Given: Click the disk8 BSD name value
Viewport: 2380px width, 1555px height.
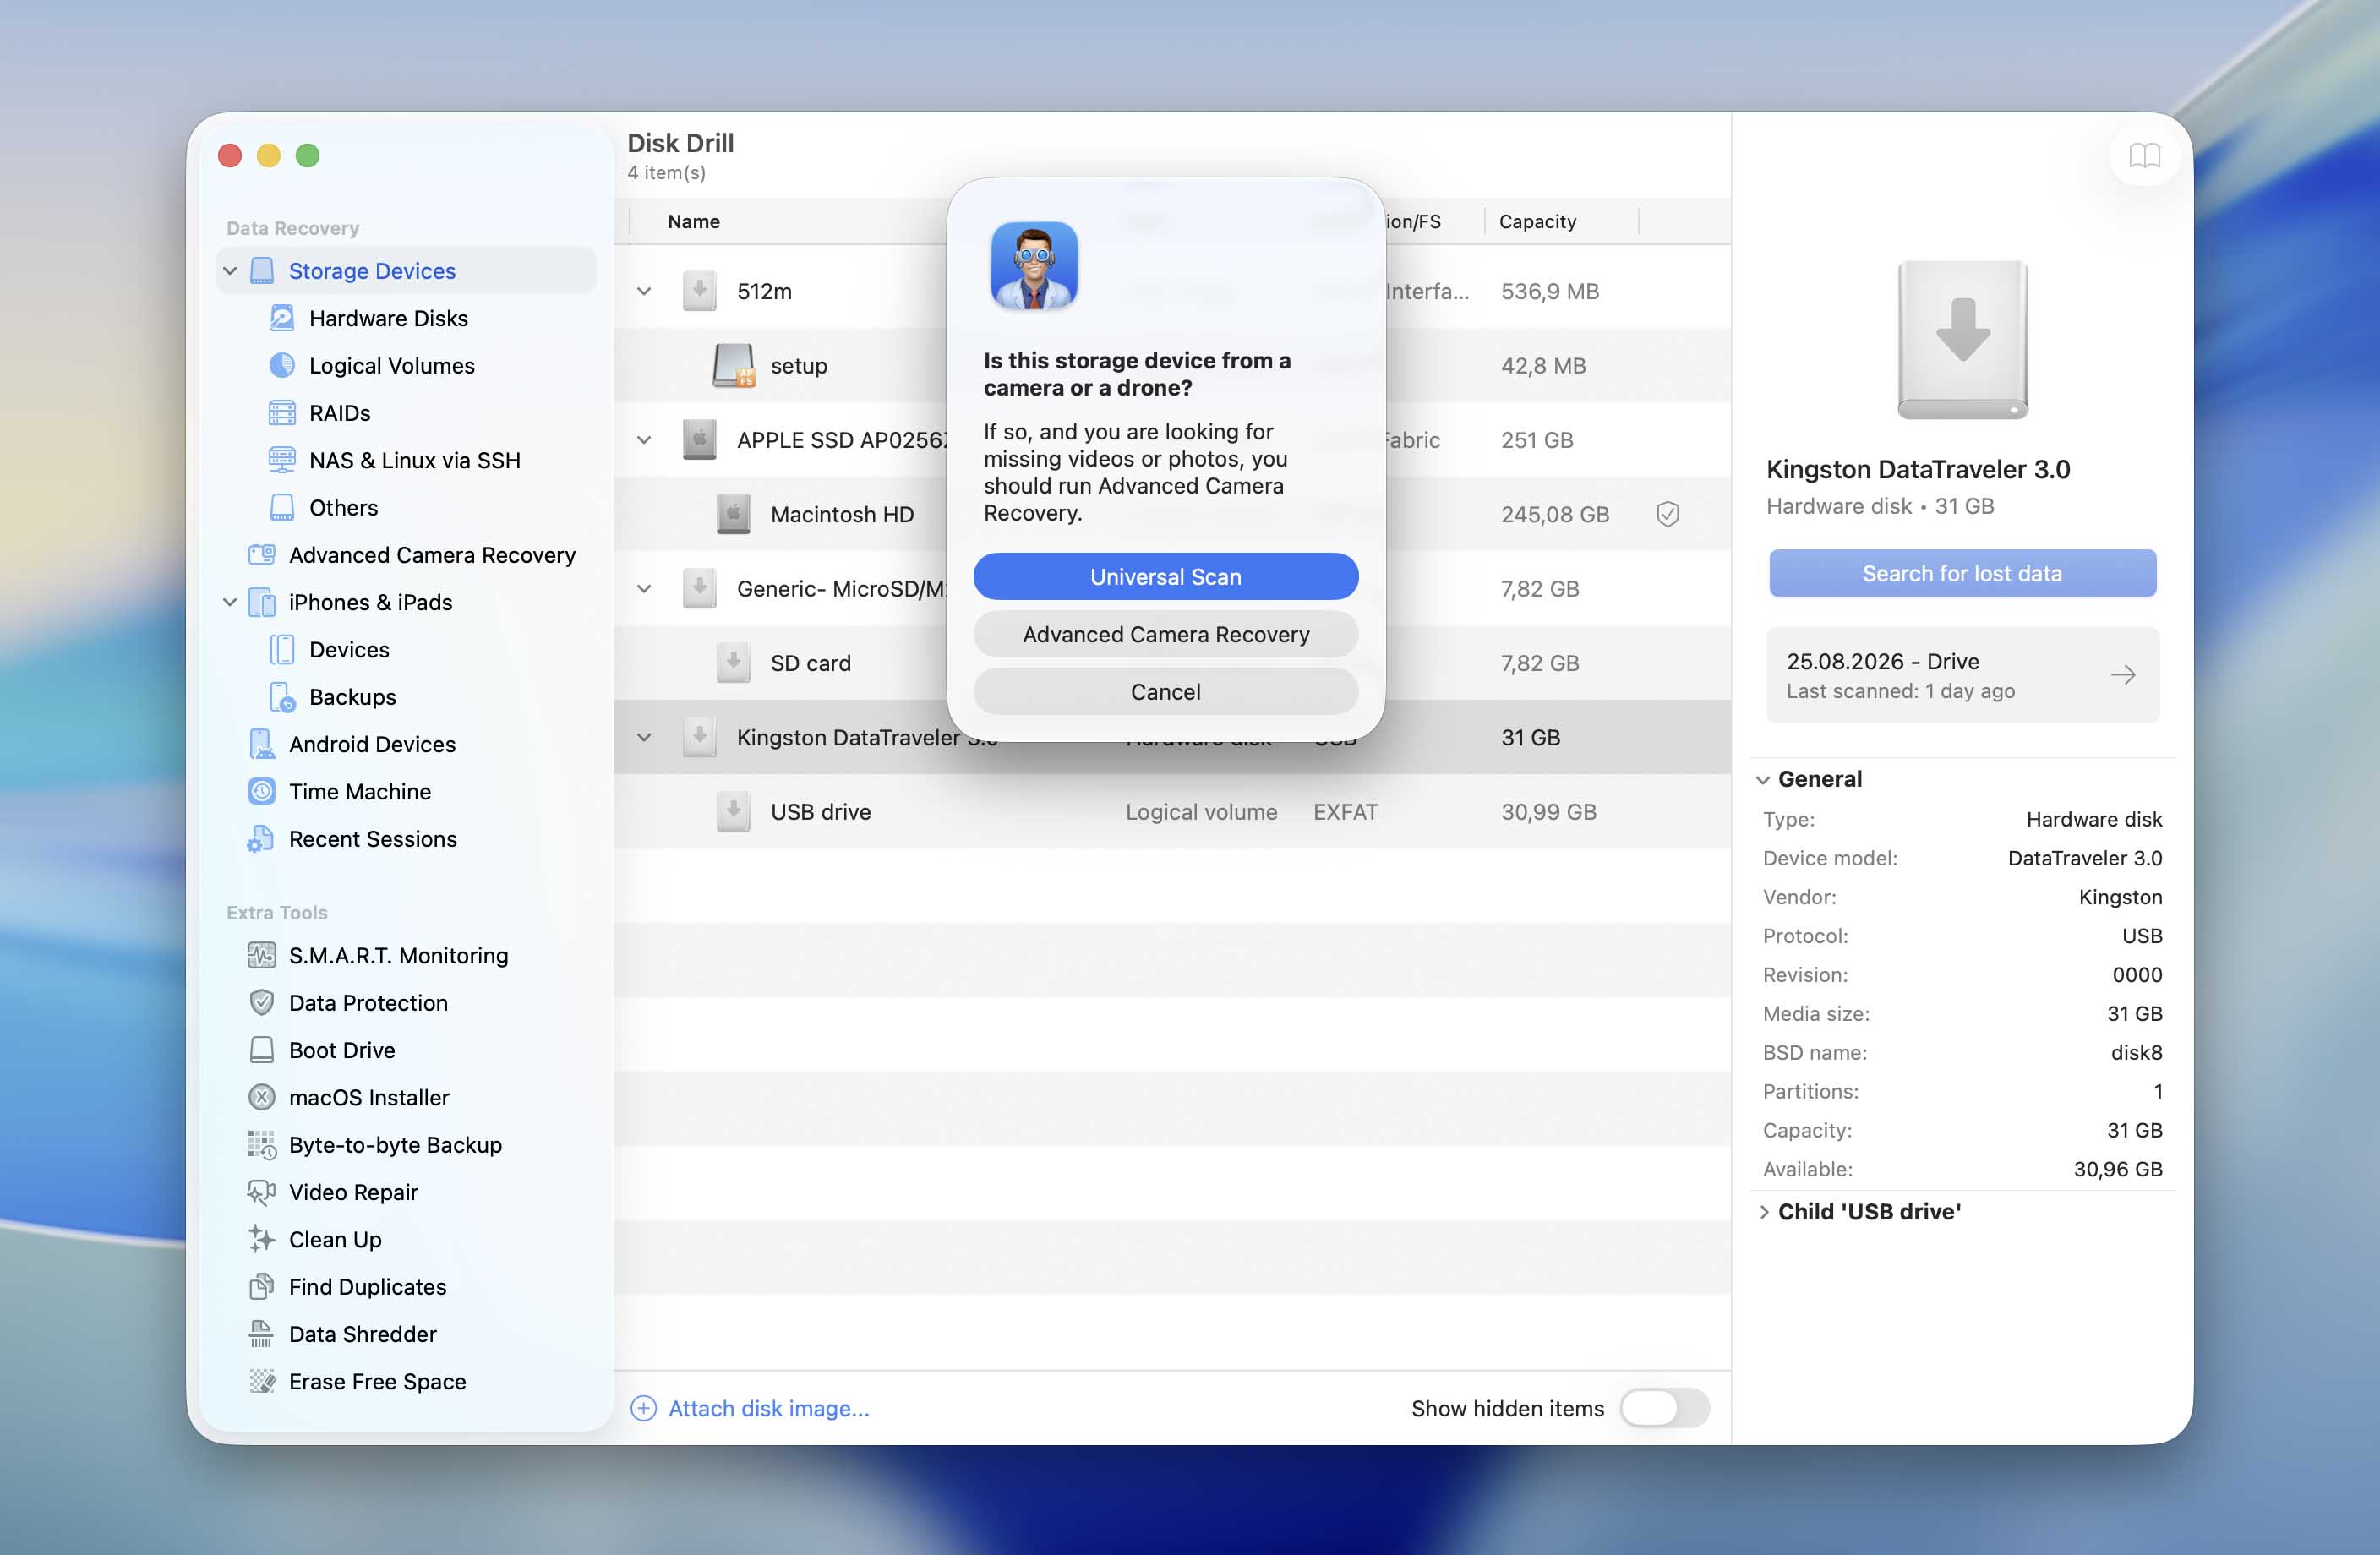Looking at the screenshot, I should coord(2136,1052).
